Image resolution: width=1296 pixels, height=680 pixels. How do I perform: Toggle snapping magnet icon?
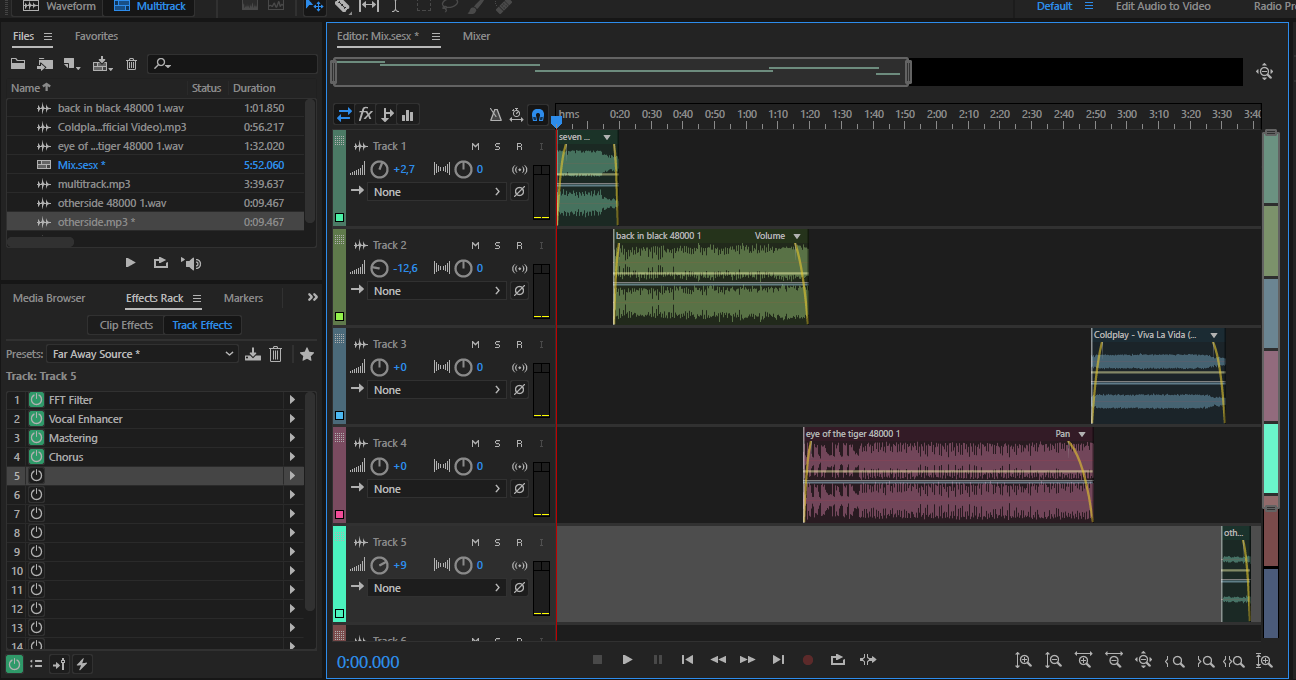point(538,114)
